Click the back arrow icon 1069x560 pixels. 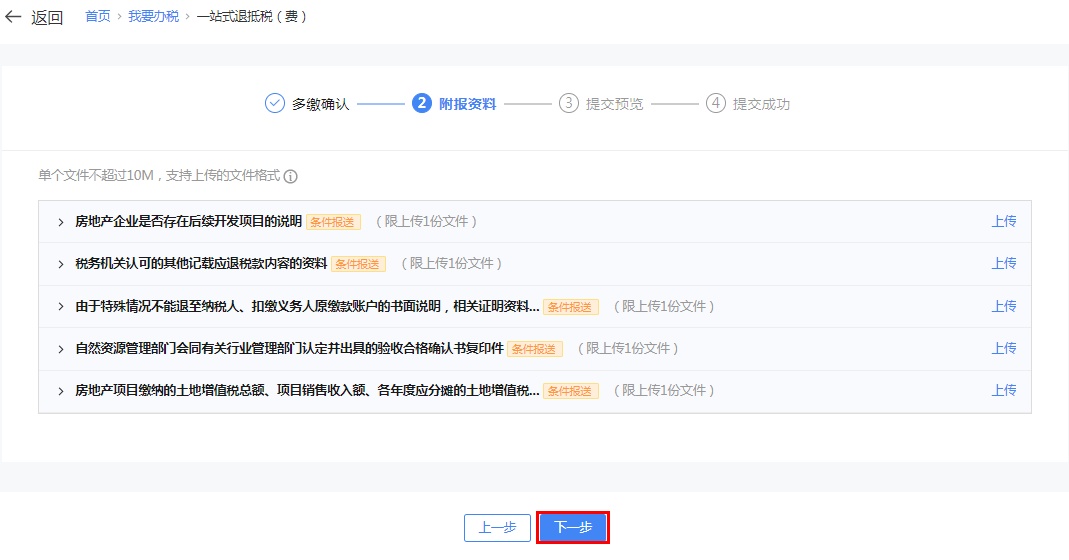13,18
